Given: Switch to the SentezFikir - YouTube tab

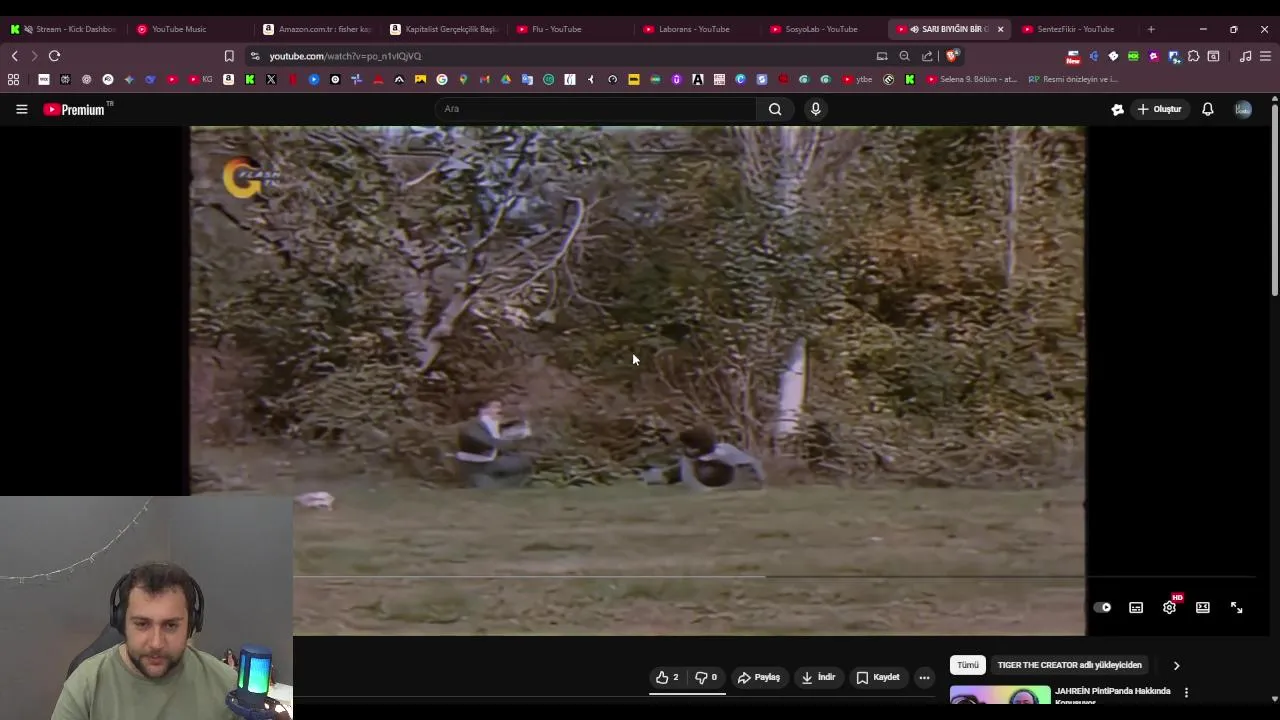Looking at the screenshot, I should coord(1075,29).
